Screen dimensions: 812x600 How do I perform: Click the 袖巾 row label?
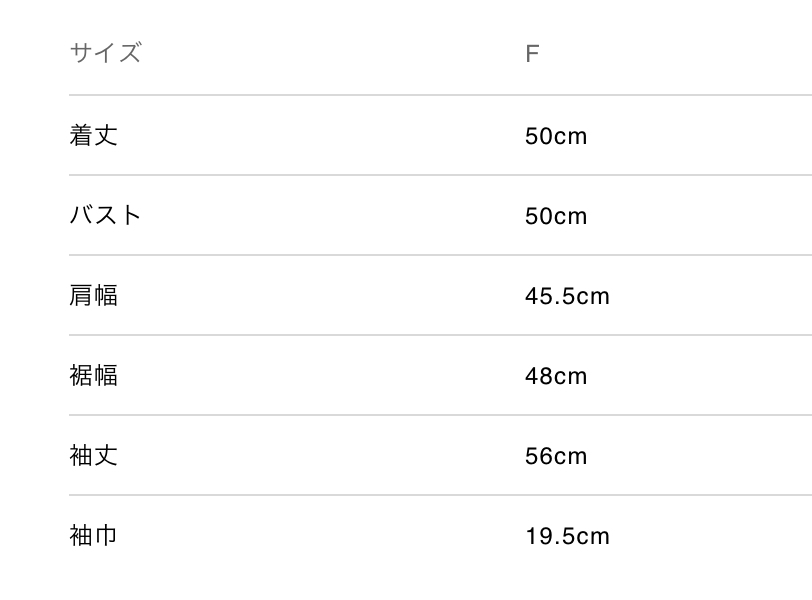[x=93, y=535]
